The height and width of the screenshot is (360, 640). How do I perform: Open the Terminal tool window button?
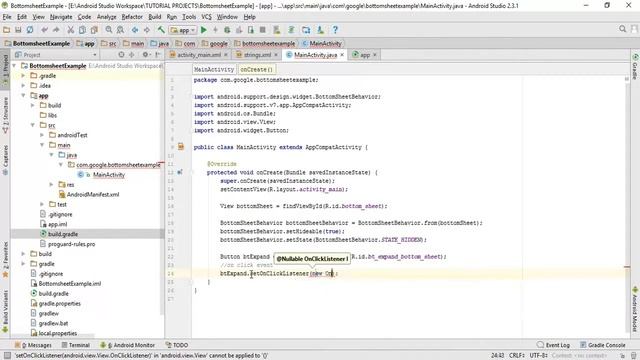coord(76,345)
